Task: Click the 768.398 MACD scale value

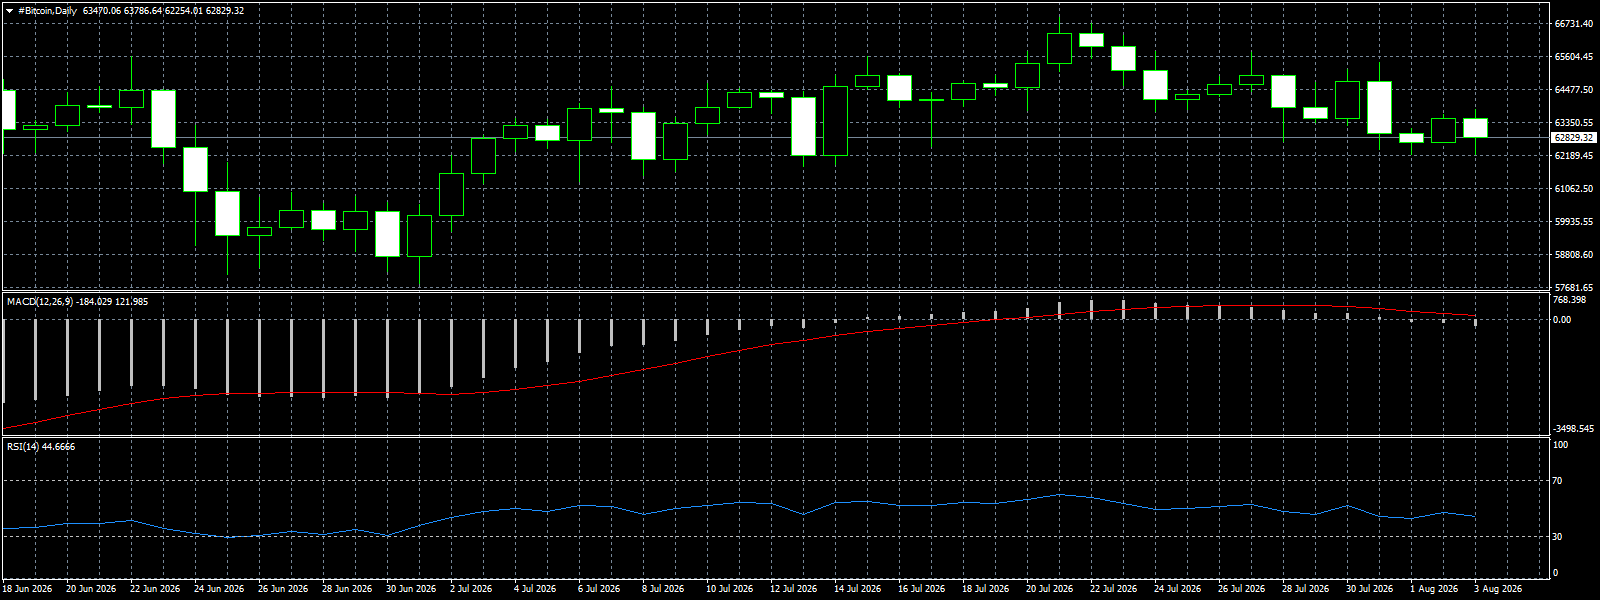Action: pyautogui.click(x=1570, y=300)
